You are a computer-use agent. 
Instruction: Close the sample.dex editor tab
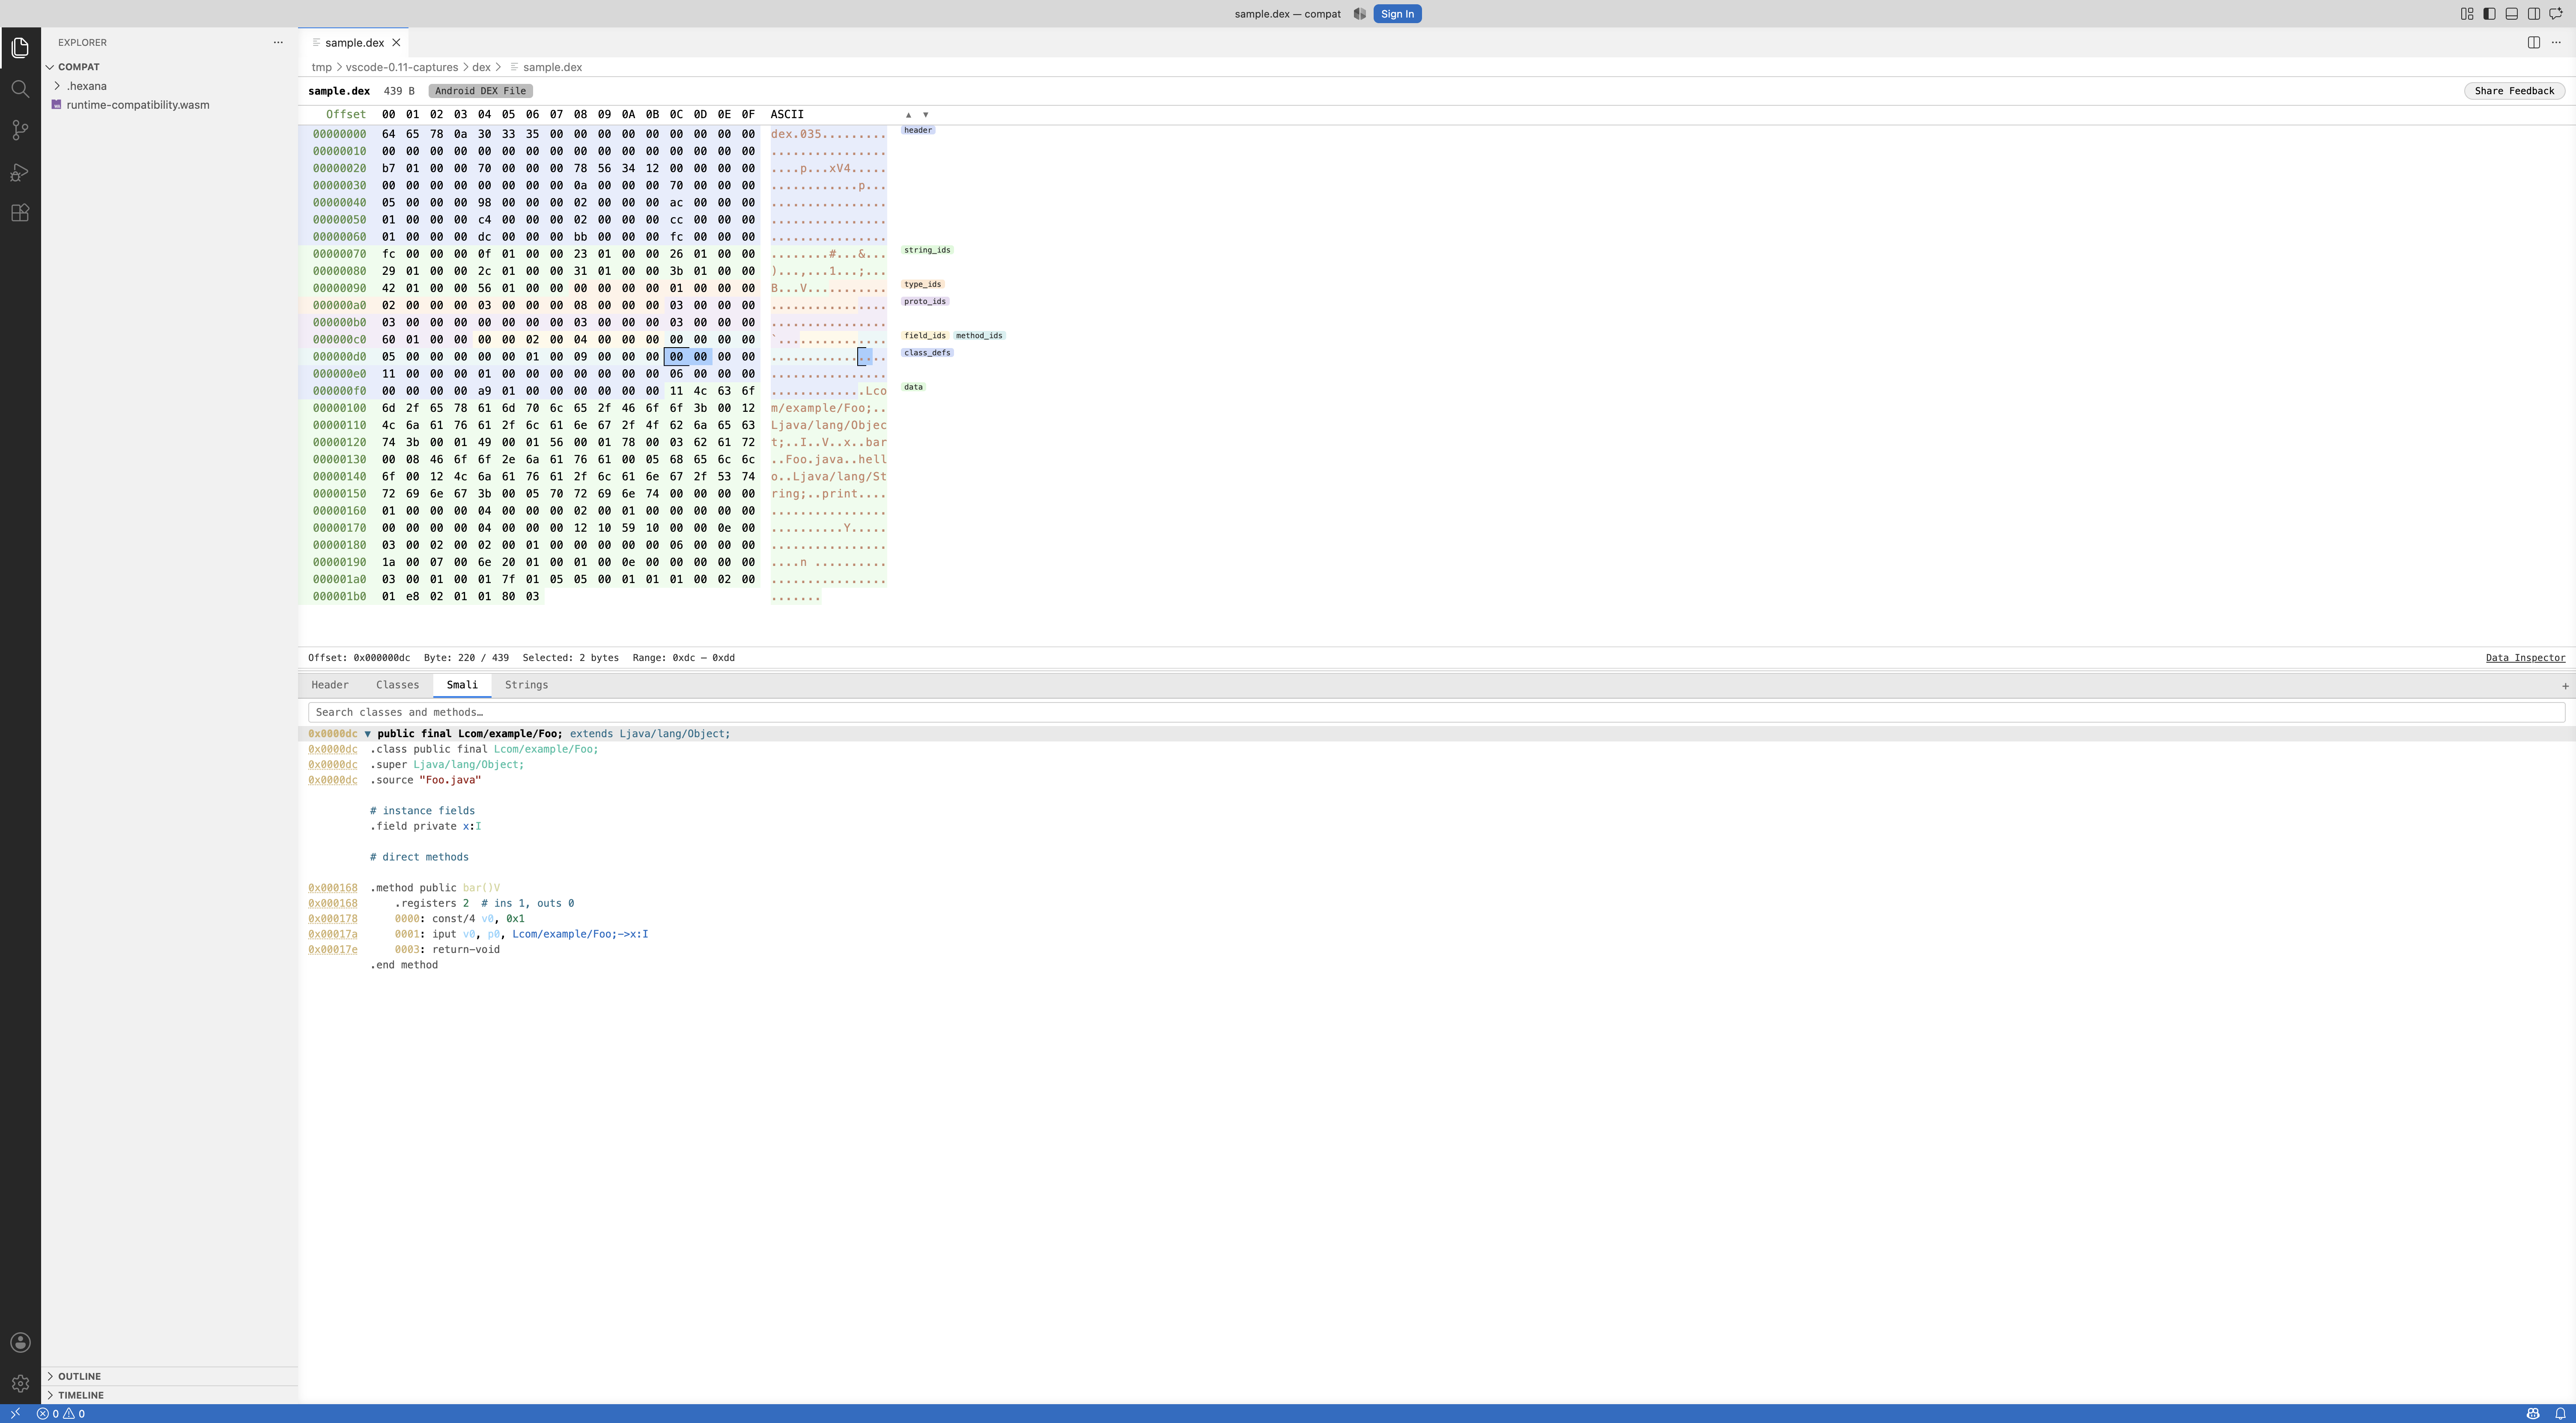(x=396, y=42)
